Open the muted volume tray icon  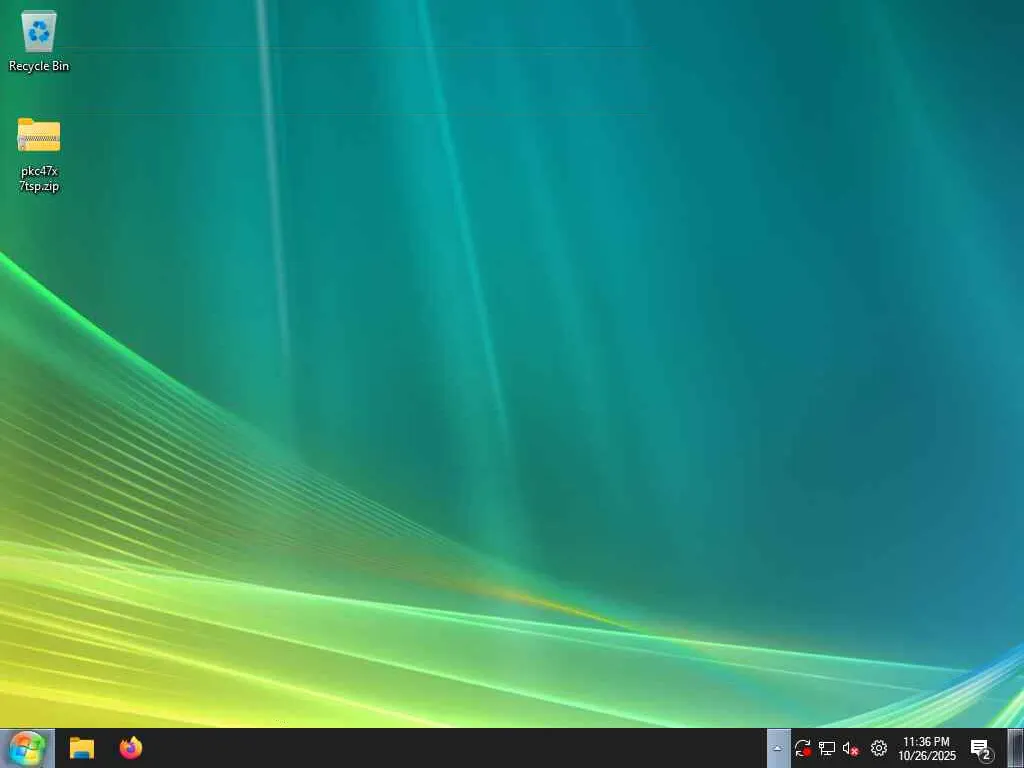(x=850, y=748)
